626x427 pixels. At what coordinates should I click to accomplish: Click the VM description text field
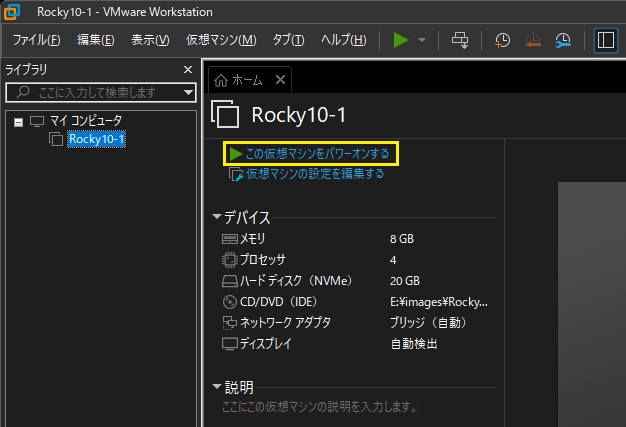pos(319,407)
